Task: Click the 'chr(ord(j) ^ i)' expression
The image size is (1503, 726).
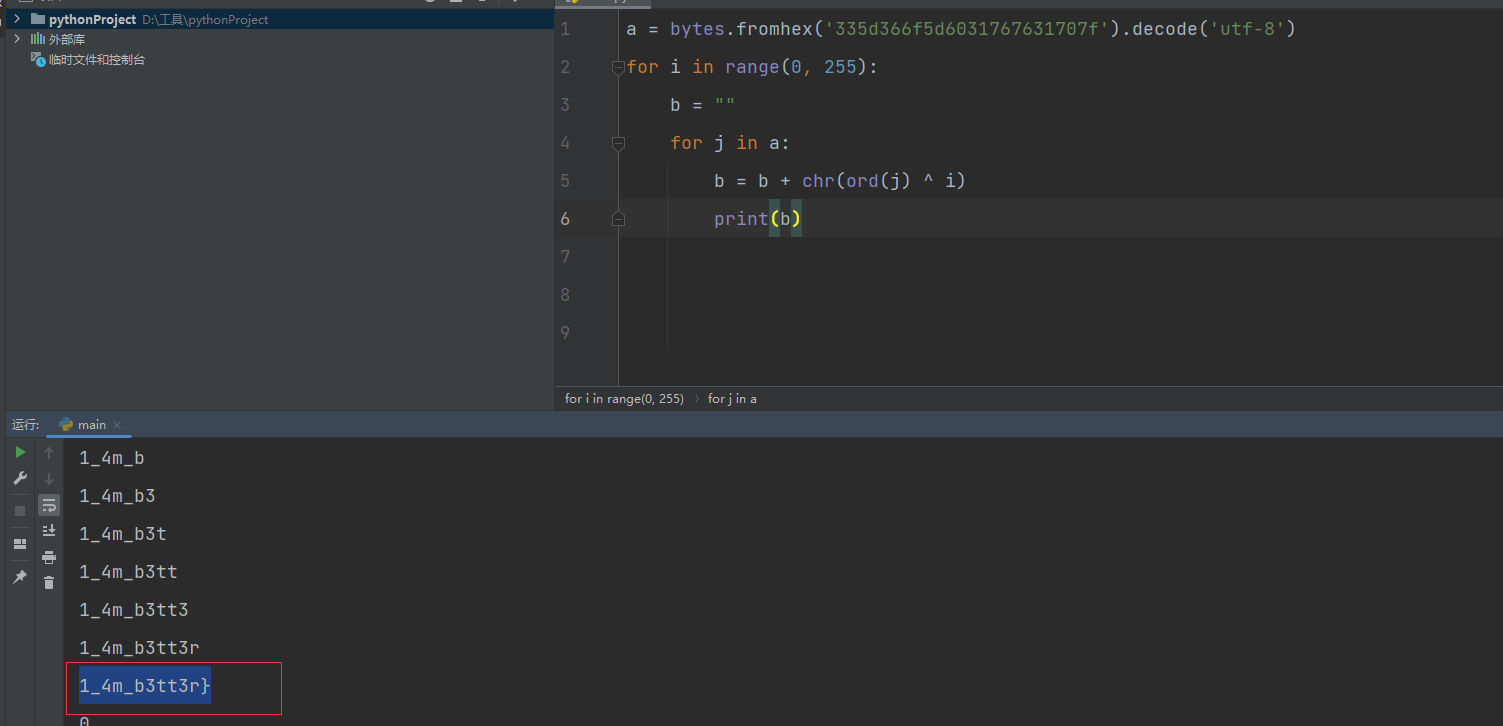Action: coord(884,181)
